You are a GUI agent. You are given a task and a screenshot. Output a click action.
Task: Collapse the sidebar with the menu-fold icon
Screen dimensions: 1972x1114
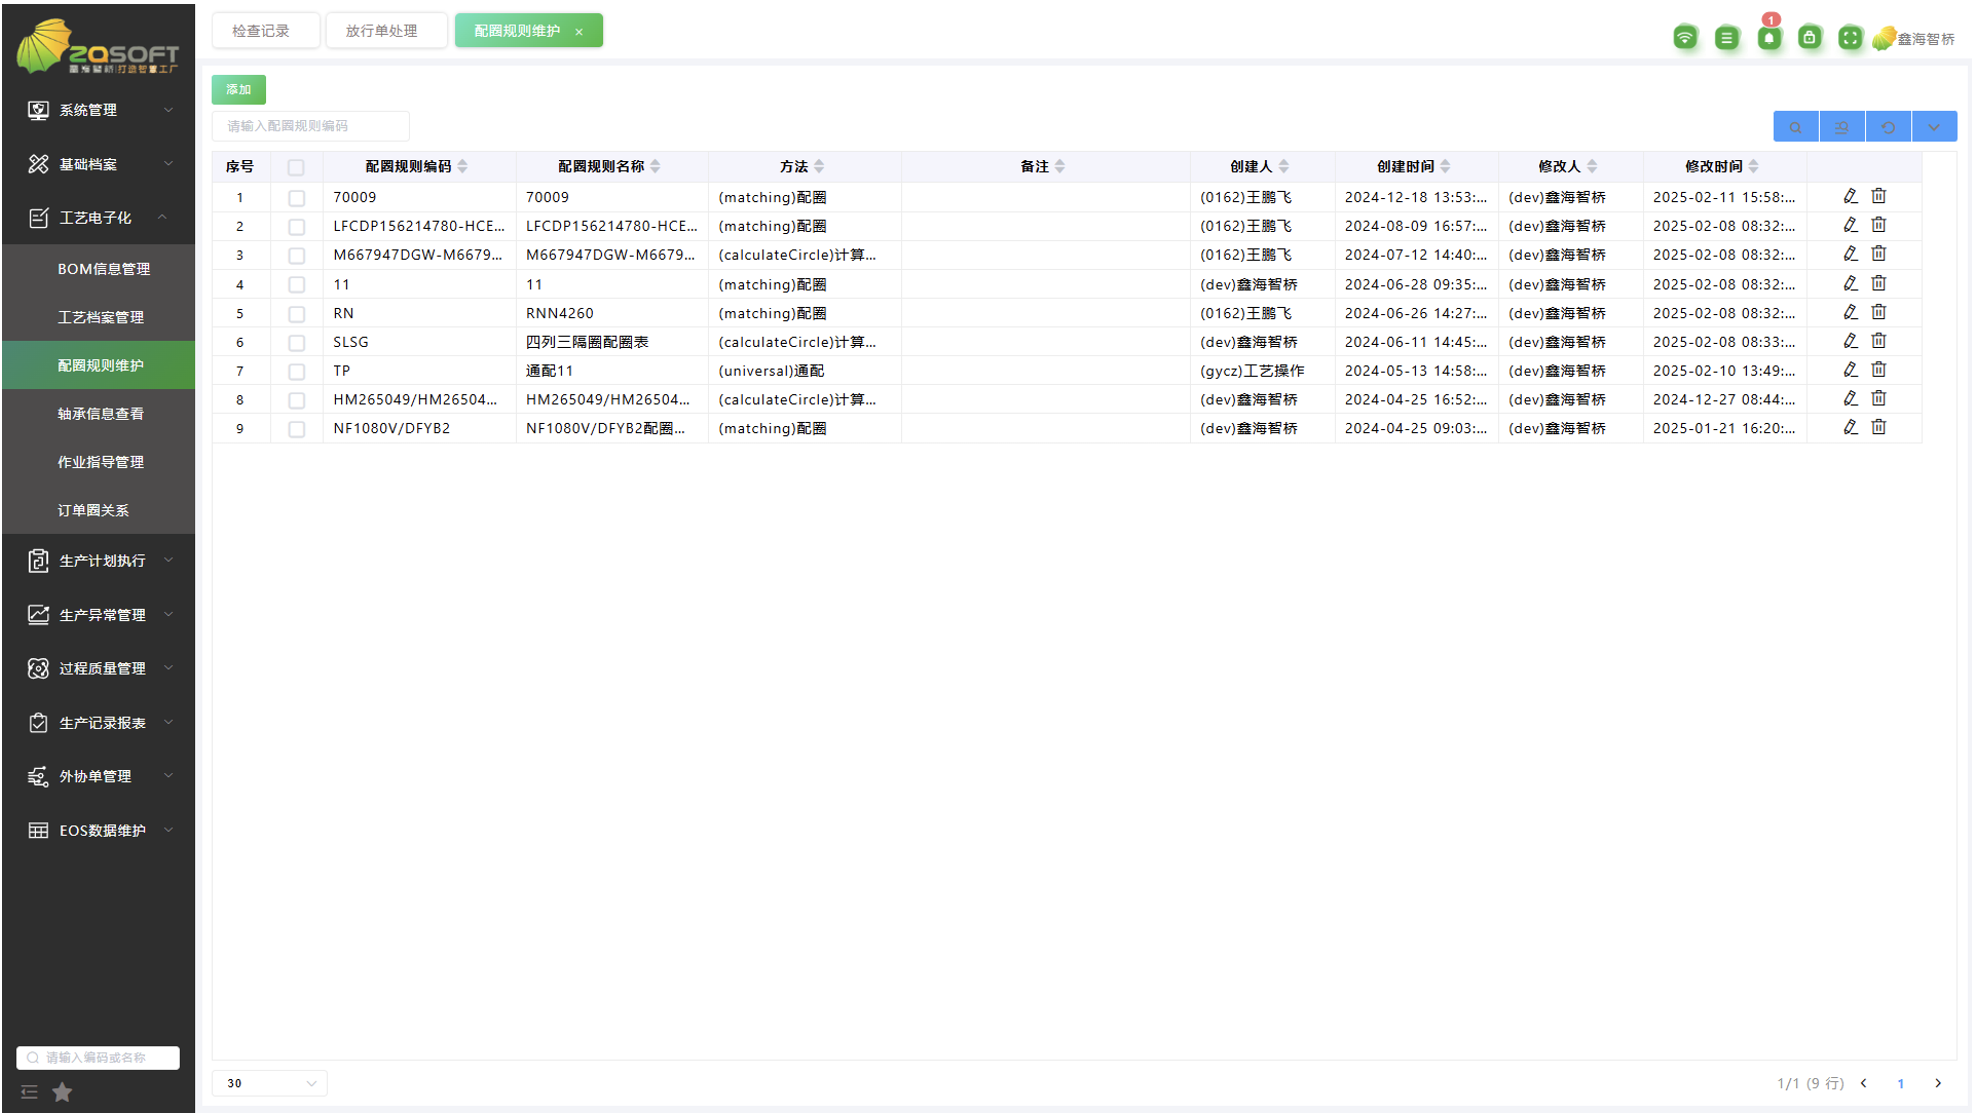click(29, 1092)
